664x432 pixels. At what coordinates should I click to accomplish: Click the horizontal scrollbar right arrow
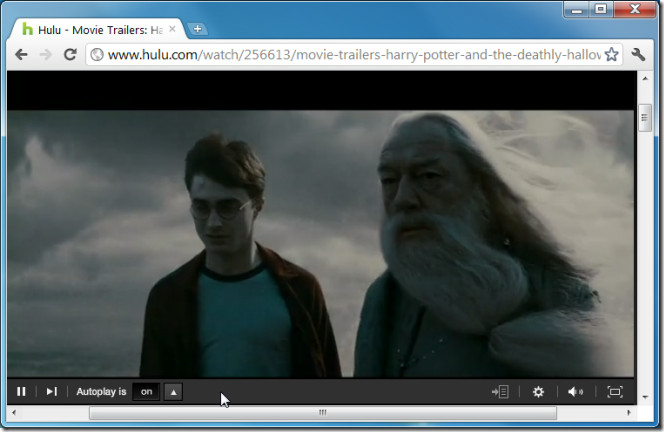click(x=628, y=412)
